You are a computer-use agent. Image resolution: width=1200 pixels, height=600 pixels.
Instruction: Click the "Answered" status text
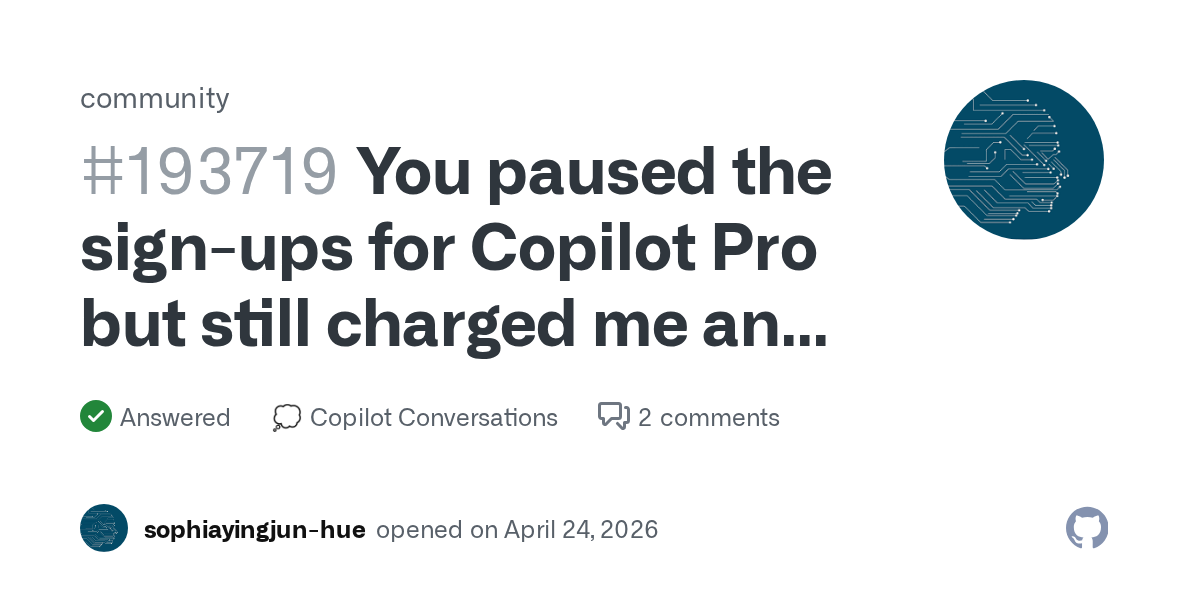(175, 417)
